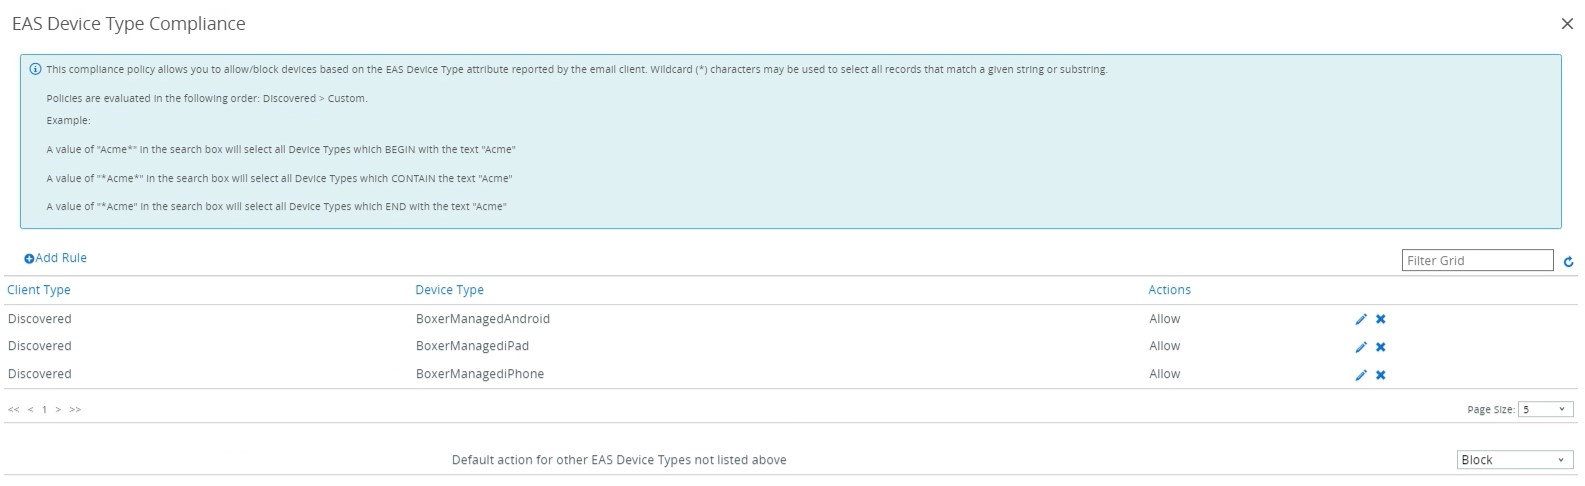The width and height of the screenshot is (1585, 486).
Task: Edit the BoxerManagedAndroid rule with pencil icon
Action: [1360, 319]
